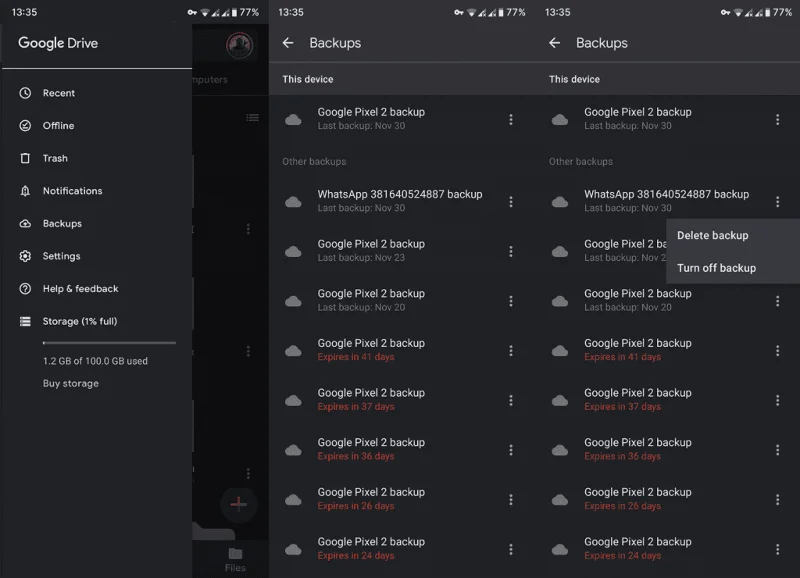The image size is (800, 578).
Task: Tap three-dot icon for WhatsApp backup, right screen
Action: coord(778,202)
